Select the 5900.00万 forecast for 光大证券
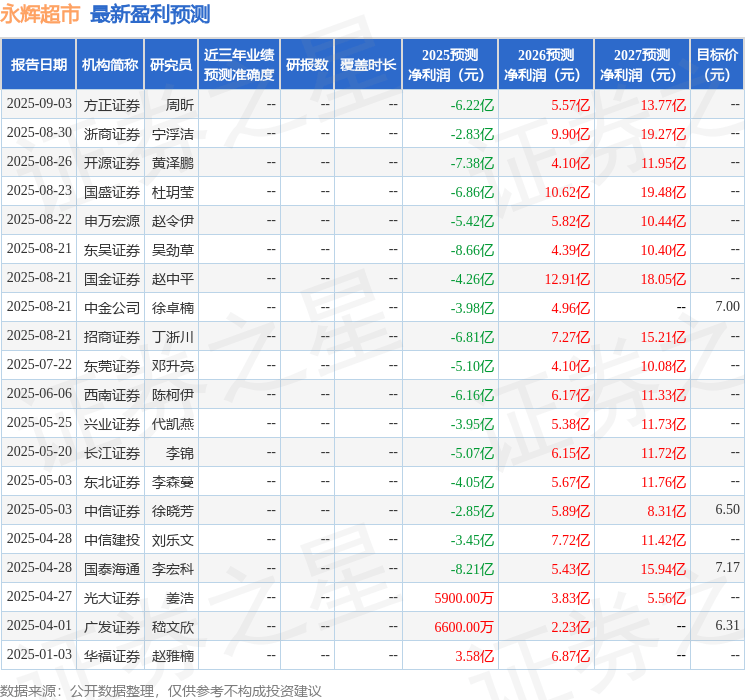 tap(464, 597)
